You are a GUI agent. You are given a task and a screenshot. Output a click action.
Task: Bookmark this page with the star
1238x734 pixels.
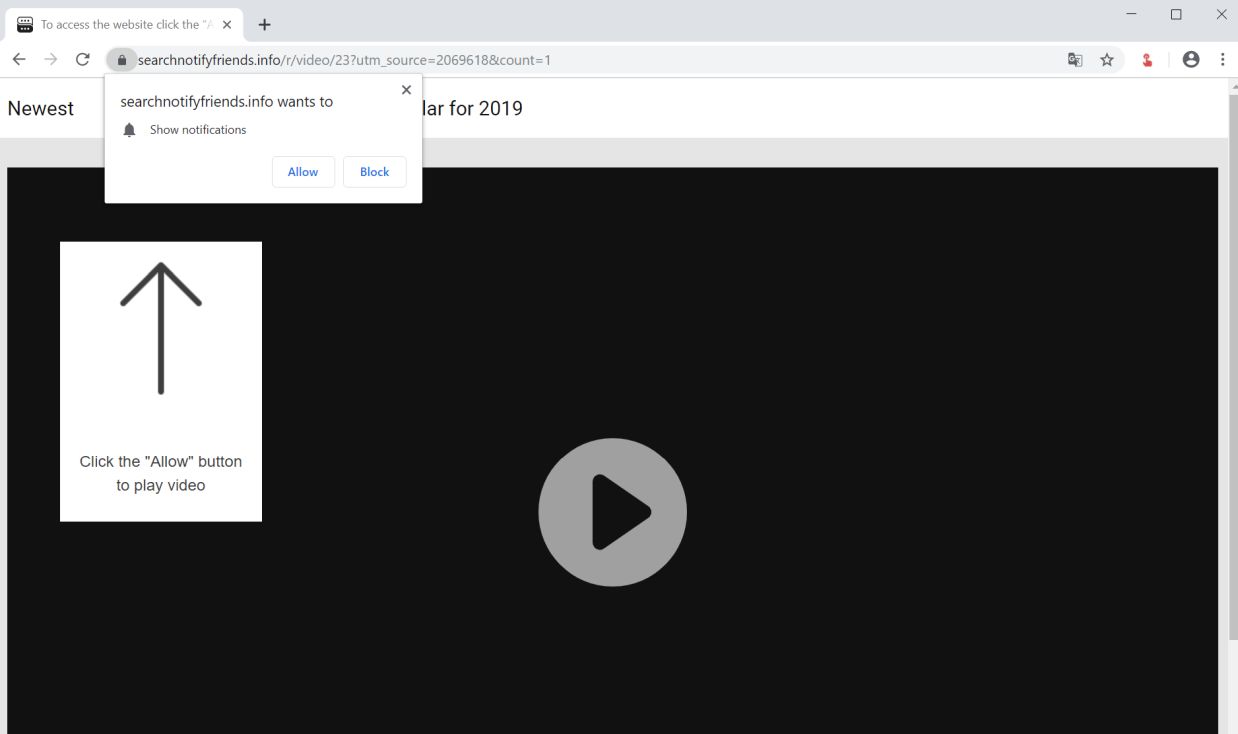1107,60
